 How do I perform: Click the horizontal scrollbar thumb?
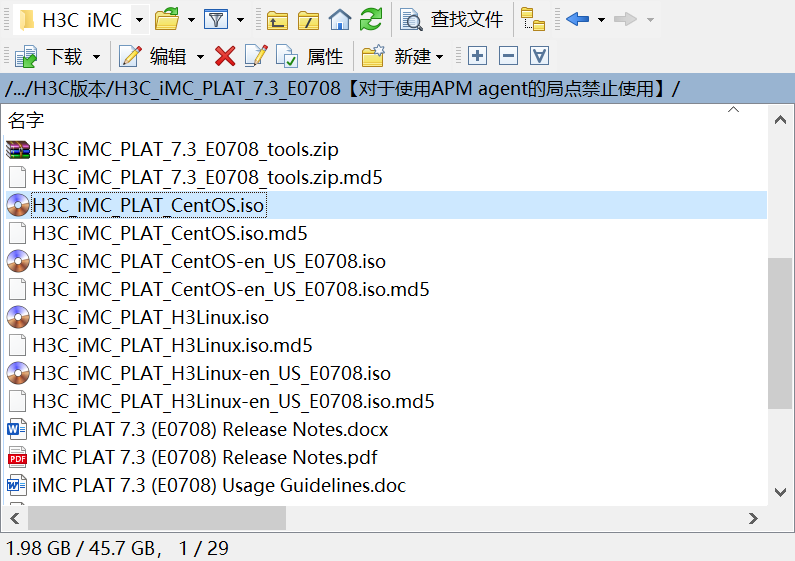157,518
